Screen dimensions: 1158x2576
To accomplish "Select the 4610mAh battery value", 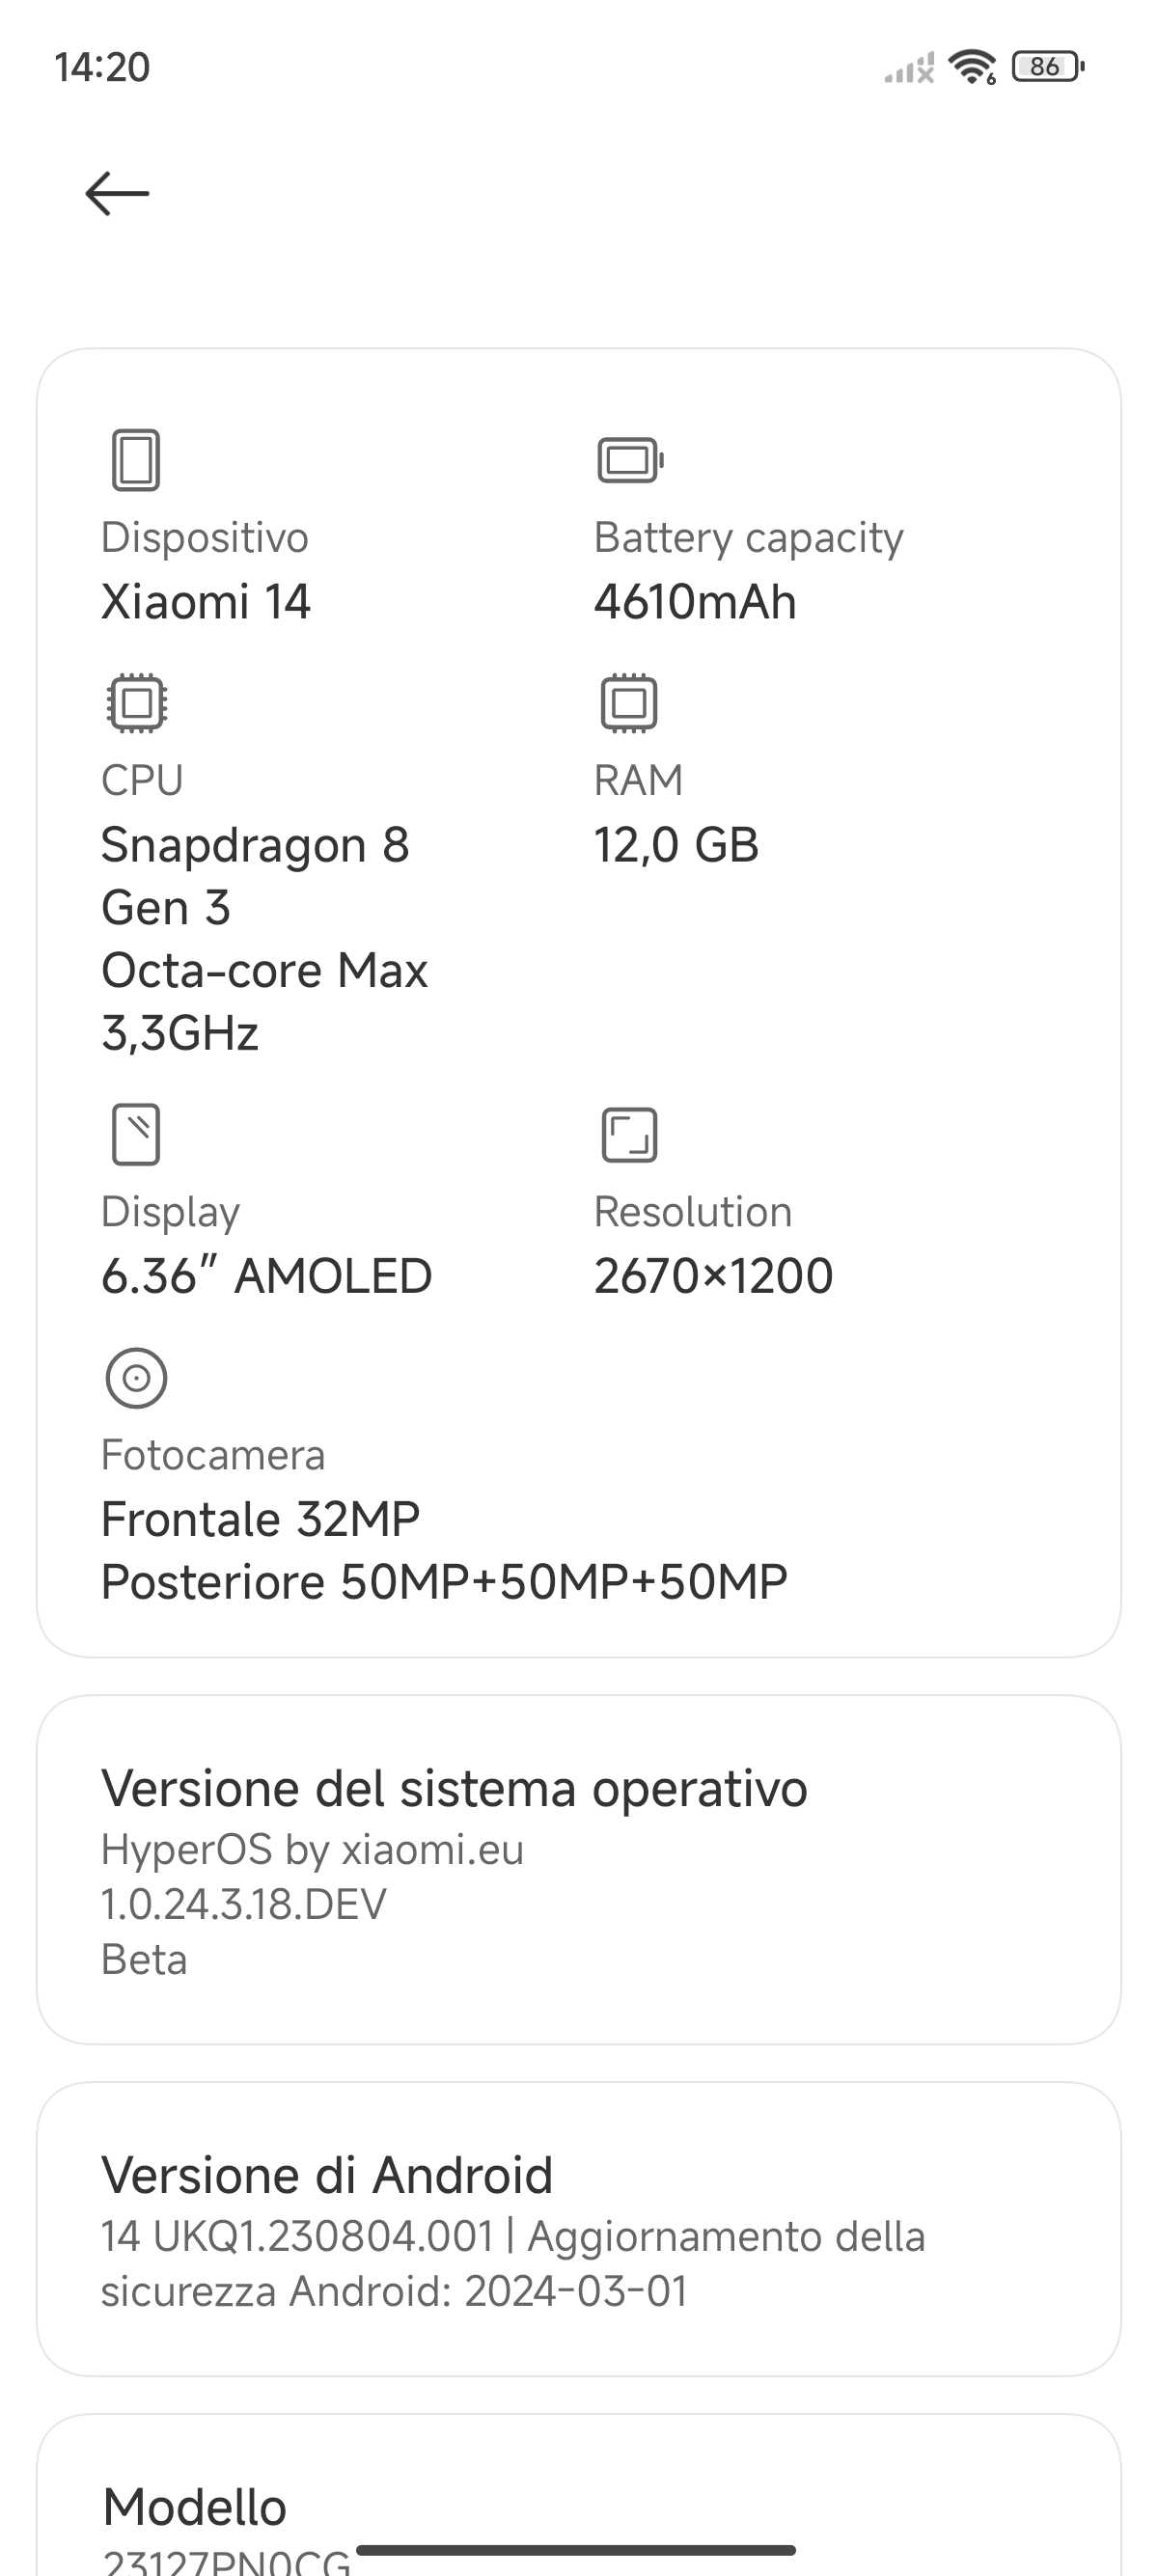I will point(695,602).
